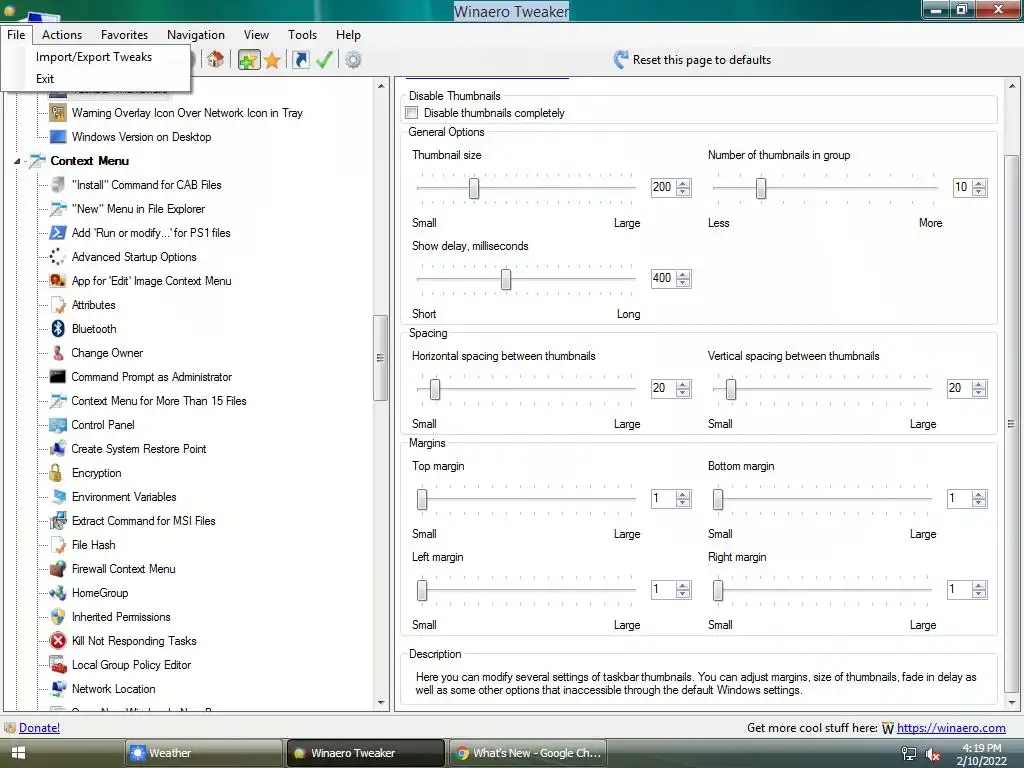Click the Thumbnail size value field showing 200
Image resolution: width=1024 pixels, height=768 pixels.
click(663, 187)
